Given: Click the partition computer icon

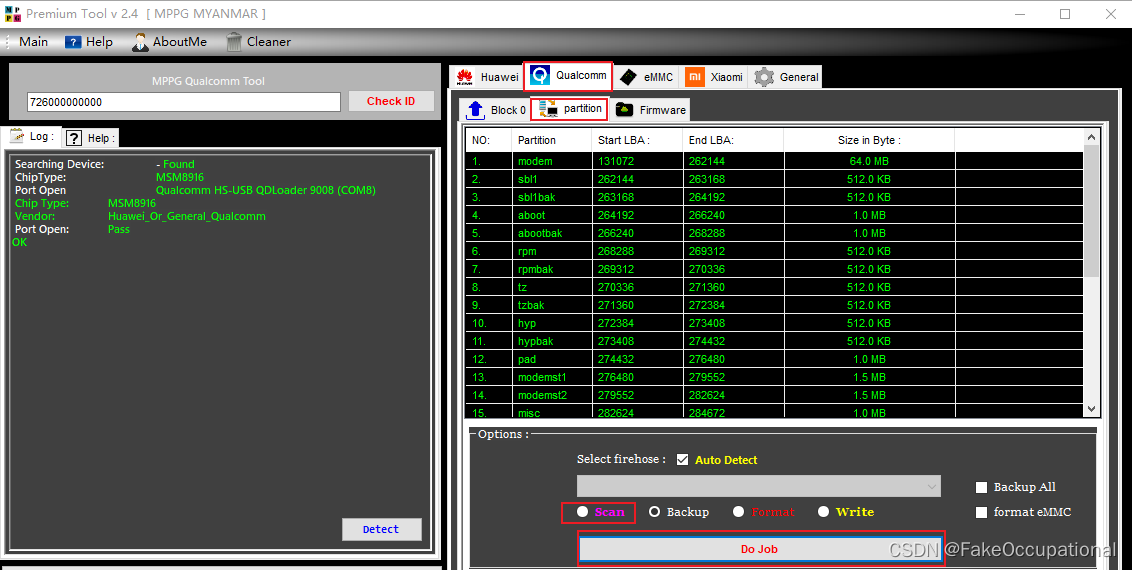Looking at the screenshot, I should [x=549, y=109].
